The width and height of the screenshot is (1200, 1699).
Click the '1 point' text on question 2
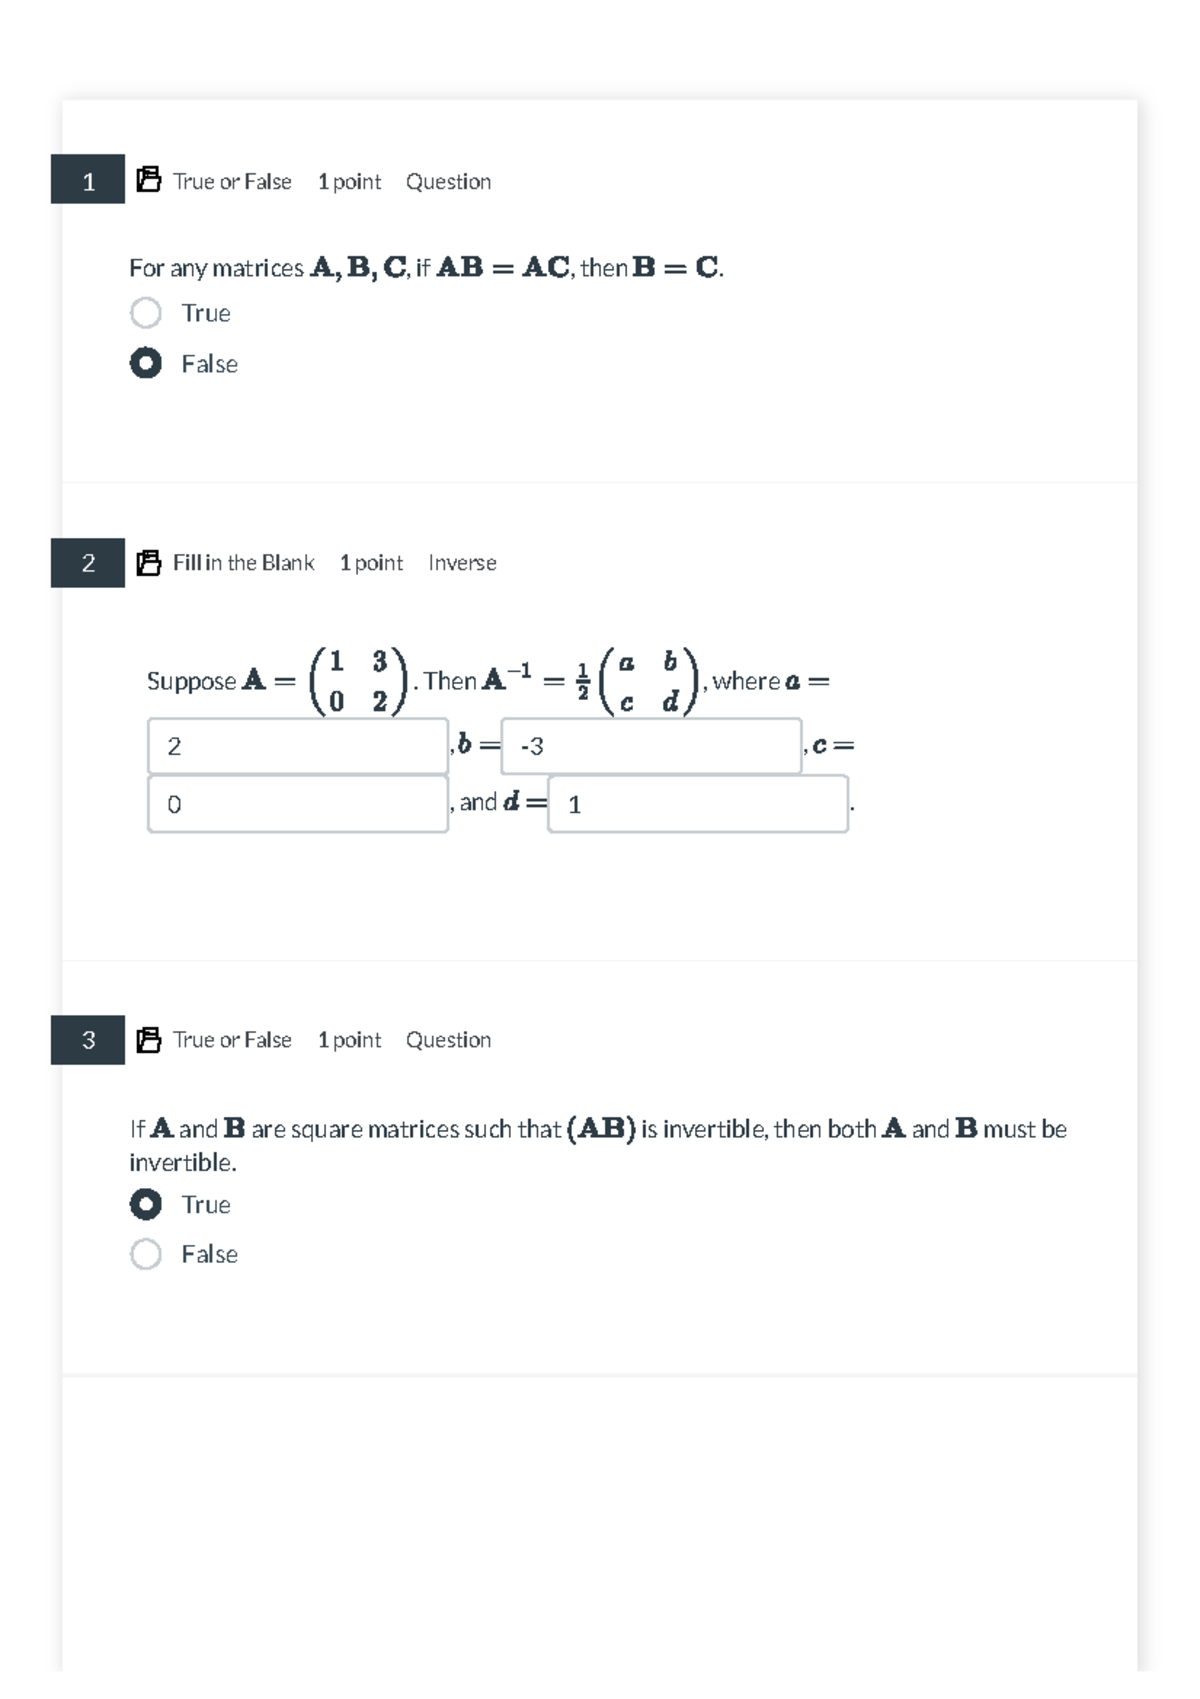[369, 563]
